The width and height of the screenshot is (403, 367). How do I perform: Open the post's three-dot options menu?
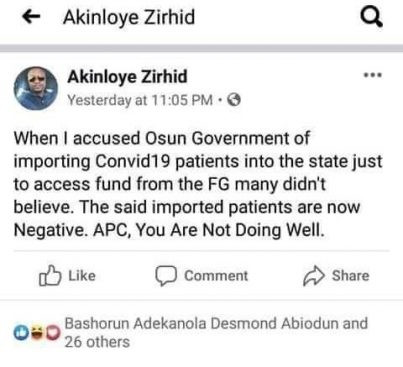click(373, 75)
